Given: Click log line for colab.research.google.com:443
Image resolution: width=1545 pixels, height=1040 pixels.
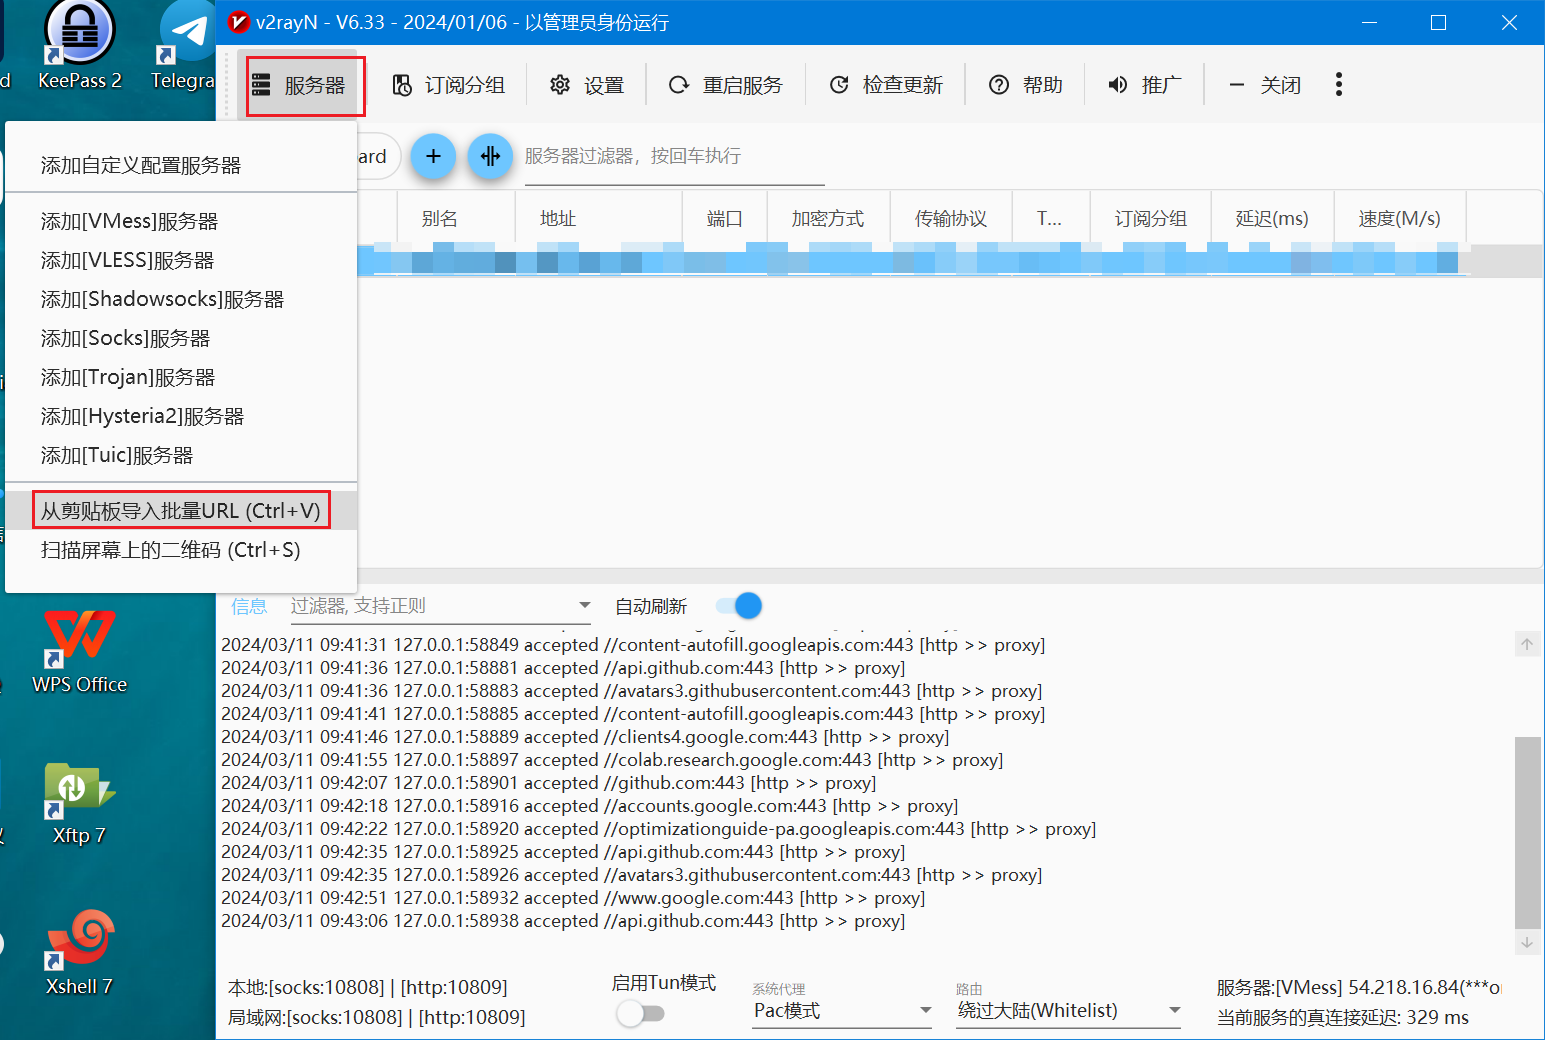Looking at the screenshot, I should pyautogui.click(x=612, y=760).
